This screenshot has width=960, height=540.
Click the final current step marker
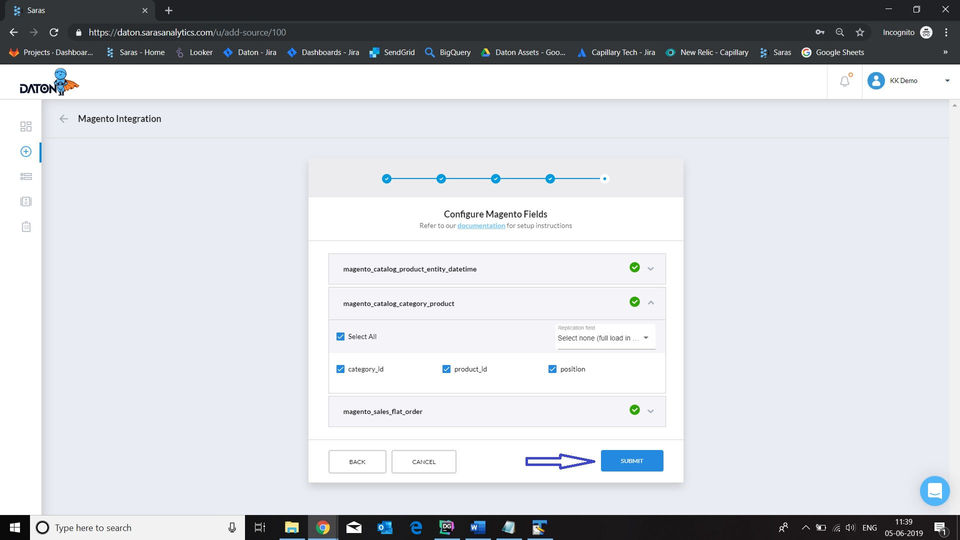pyautogui.click(x=604, y=179)
